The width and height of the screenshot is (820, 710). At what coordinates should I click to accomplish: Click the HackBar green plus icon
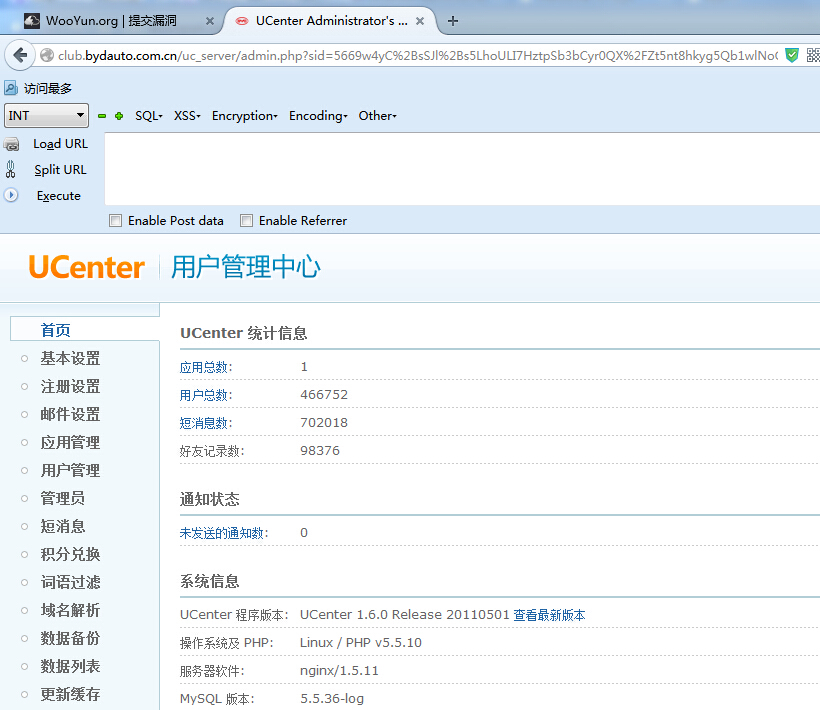[119, 116]
